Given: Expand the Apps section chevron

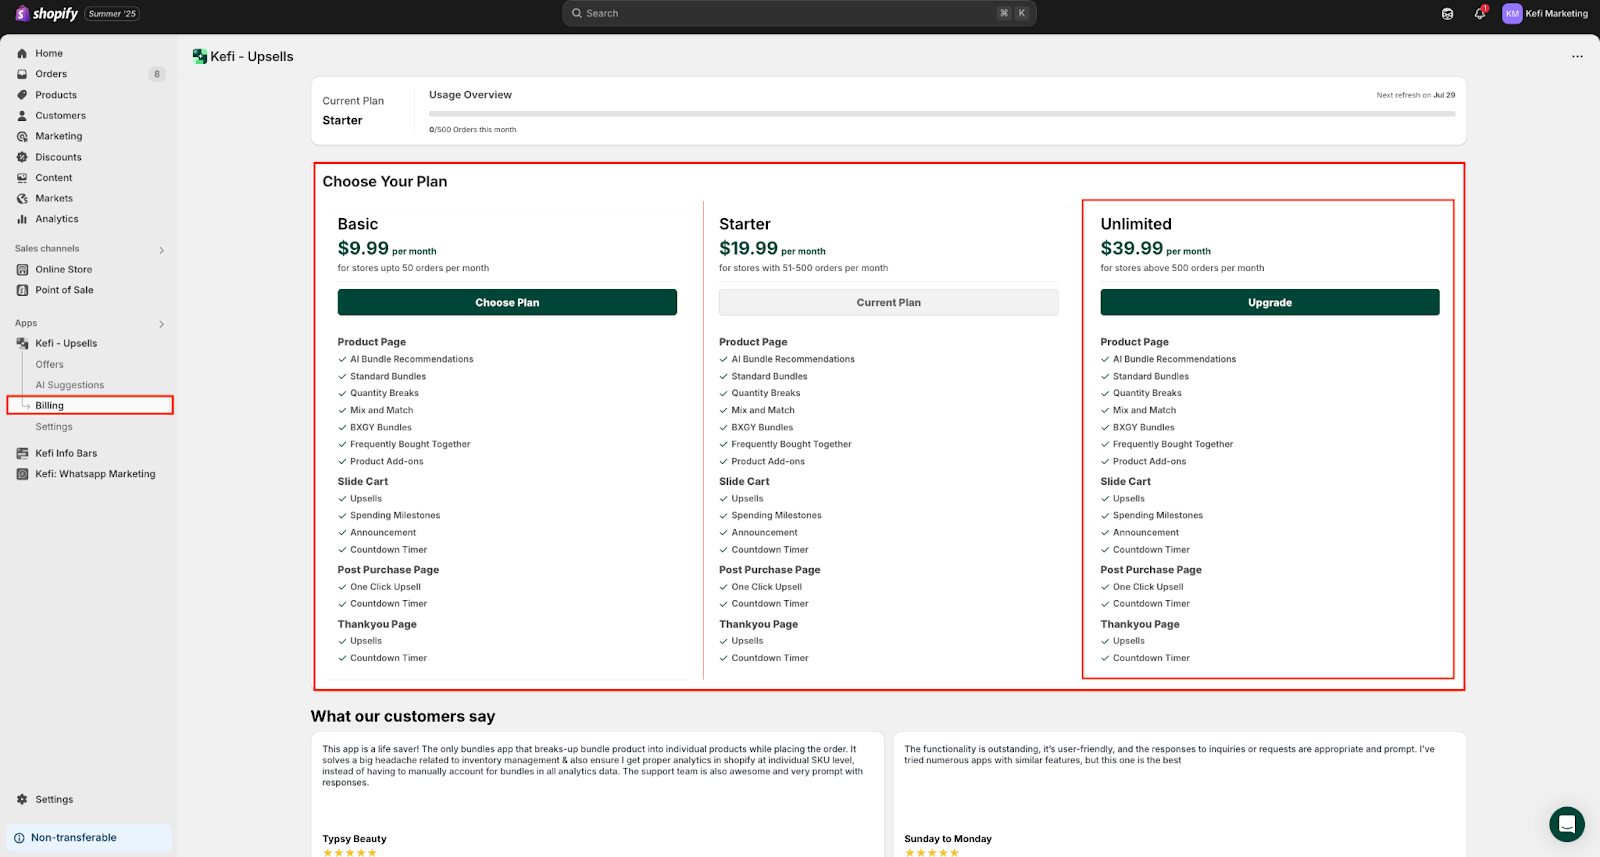Looking at the screenshot, I should (161, 324).
